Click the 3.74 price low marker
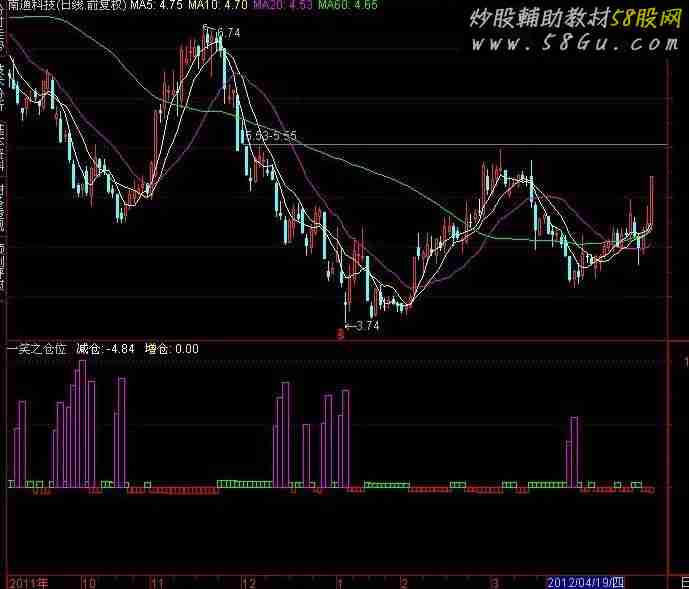The height and width of the screenshot is (589, 689). (364, 324)
